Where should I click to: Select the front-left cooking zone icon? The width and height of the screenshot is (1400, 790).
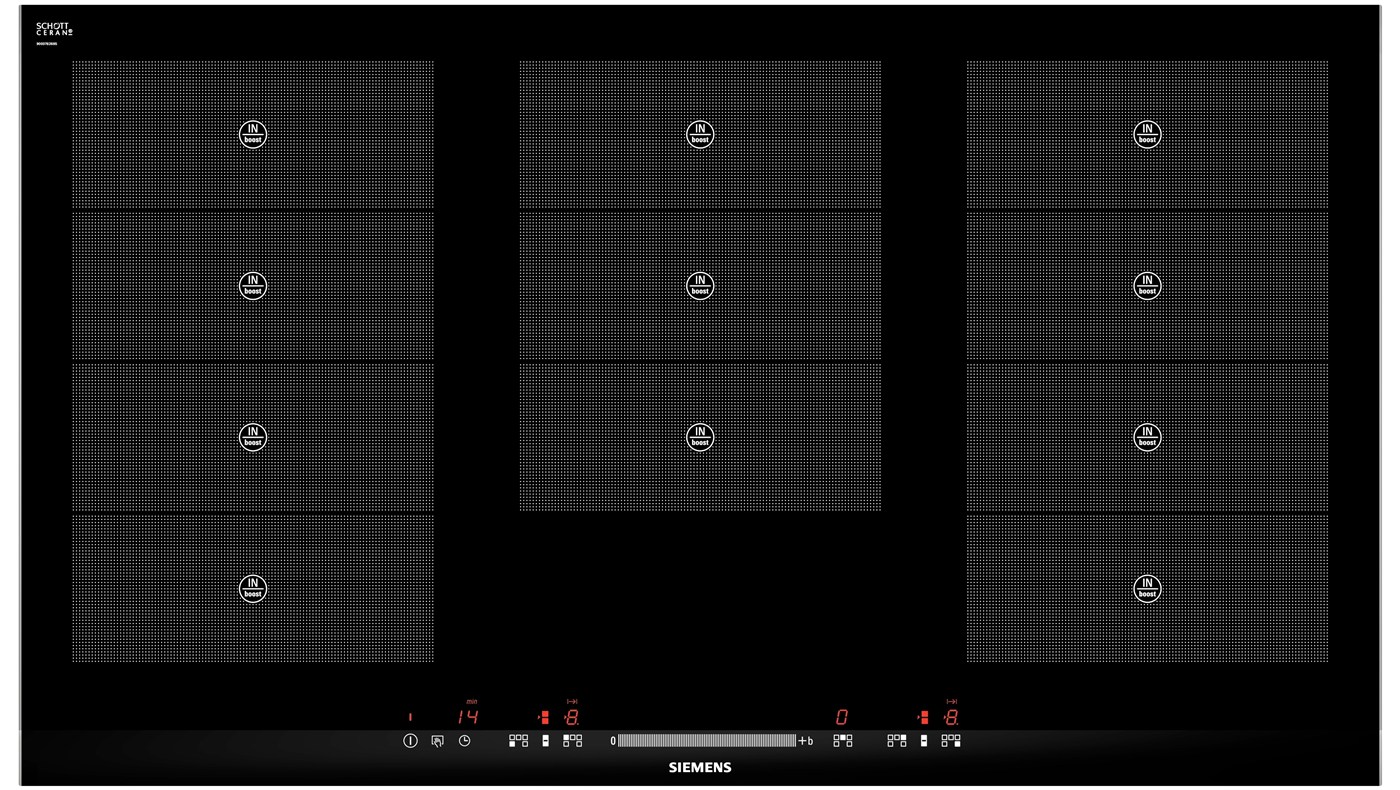coord(518,741)
